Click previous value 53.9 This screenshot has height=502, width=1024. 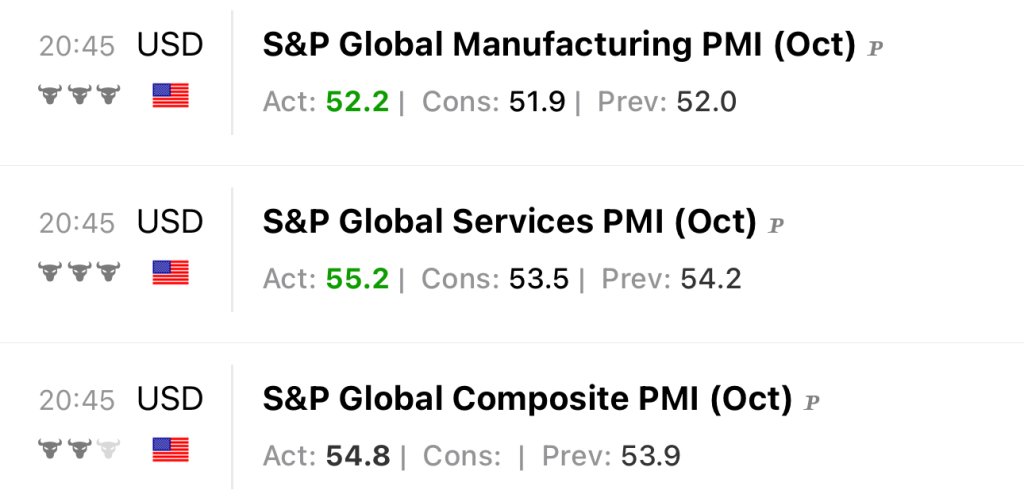(651, 456)
